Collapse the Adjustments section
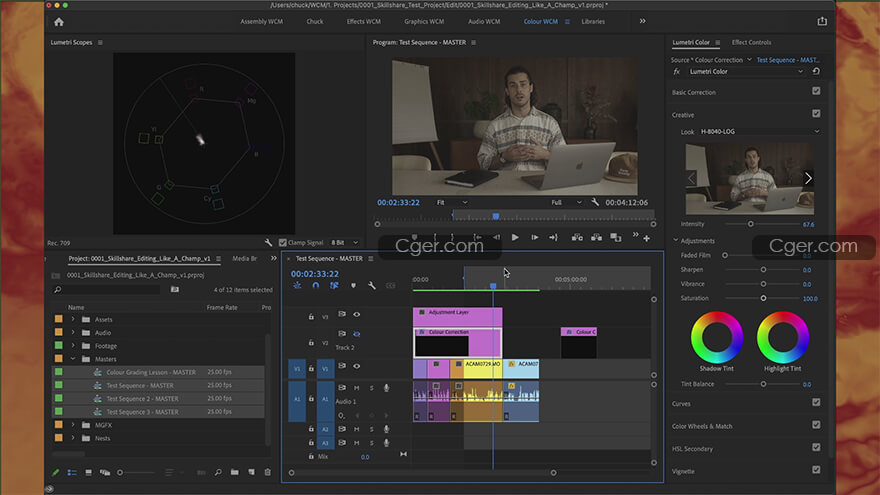 [x=676, y=240]
